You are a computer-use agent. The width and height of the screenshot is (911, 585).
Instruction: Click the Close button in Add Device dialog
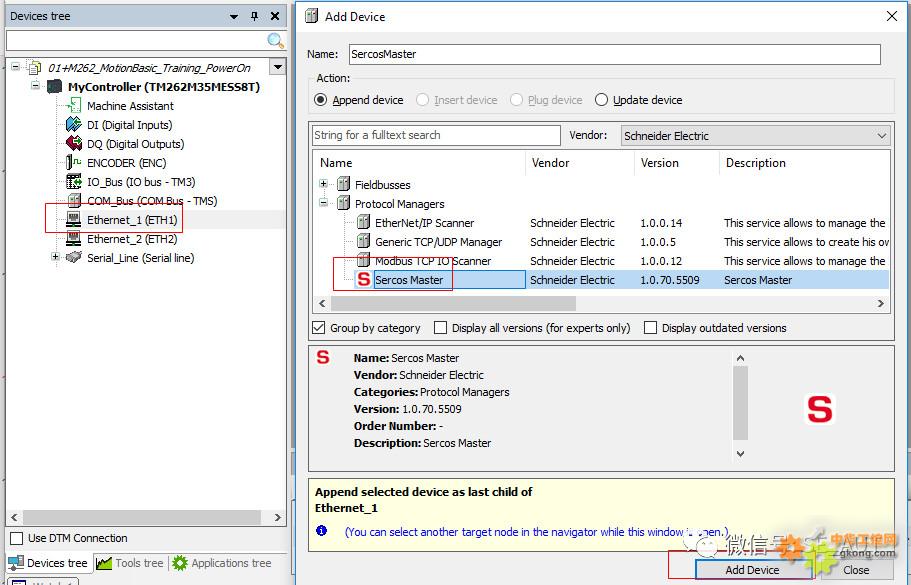(x=856, y=570)
